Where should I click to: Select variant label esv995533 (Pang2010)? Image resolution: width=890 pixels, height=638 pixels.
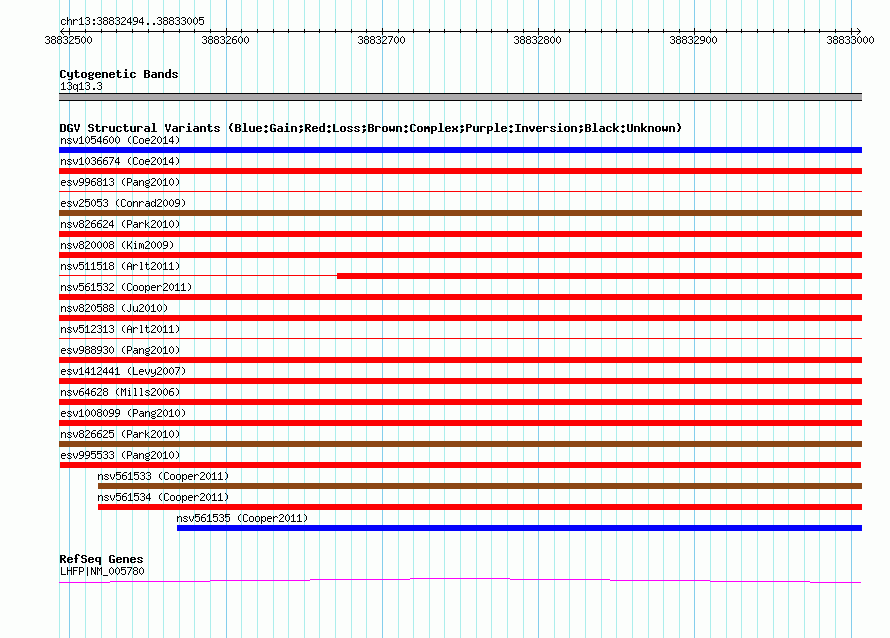pos(120,455)
